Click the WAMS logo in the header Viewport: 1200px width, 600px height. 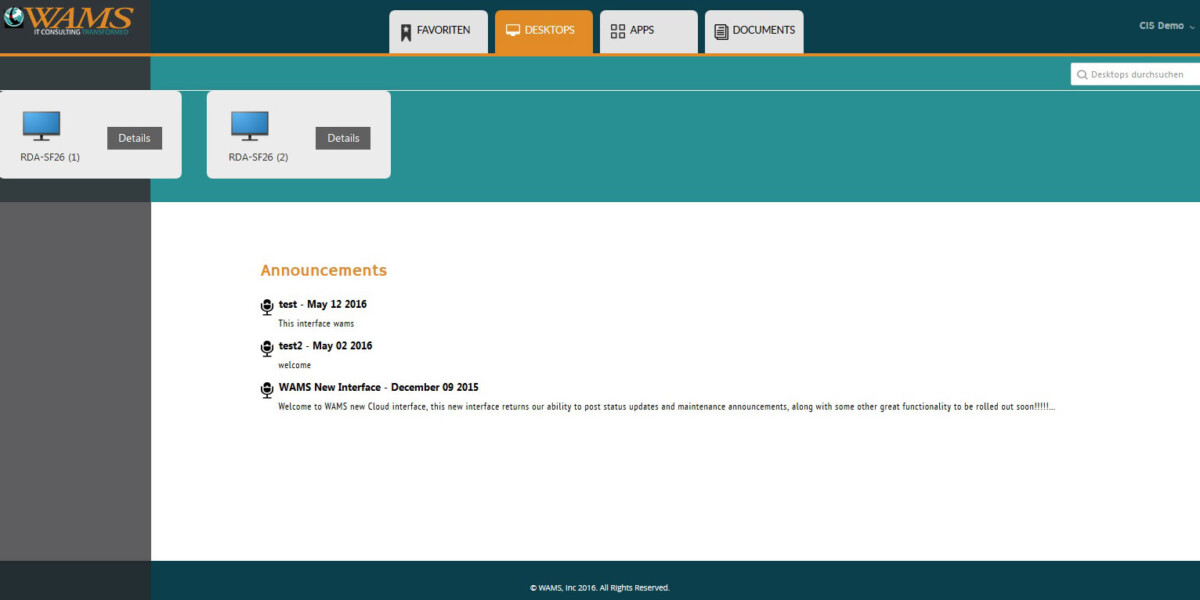(70, 20)
